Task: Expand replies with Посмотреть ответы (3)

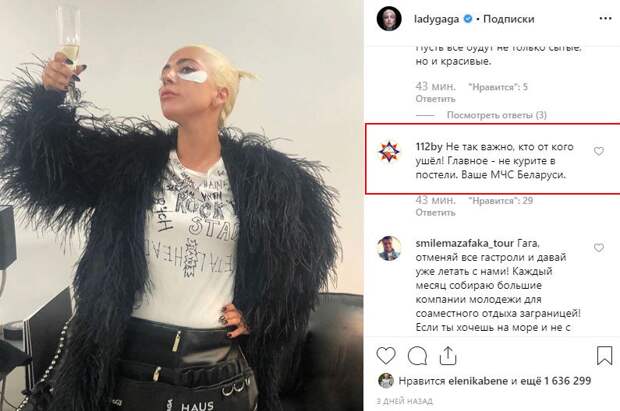Action: click(x=497, y=115)
